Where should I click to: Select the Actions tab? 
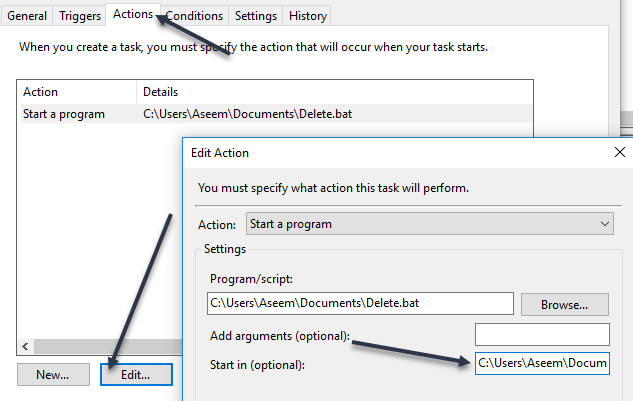(132, 14)
